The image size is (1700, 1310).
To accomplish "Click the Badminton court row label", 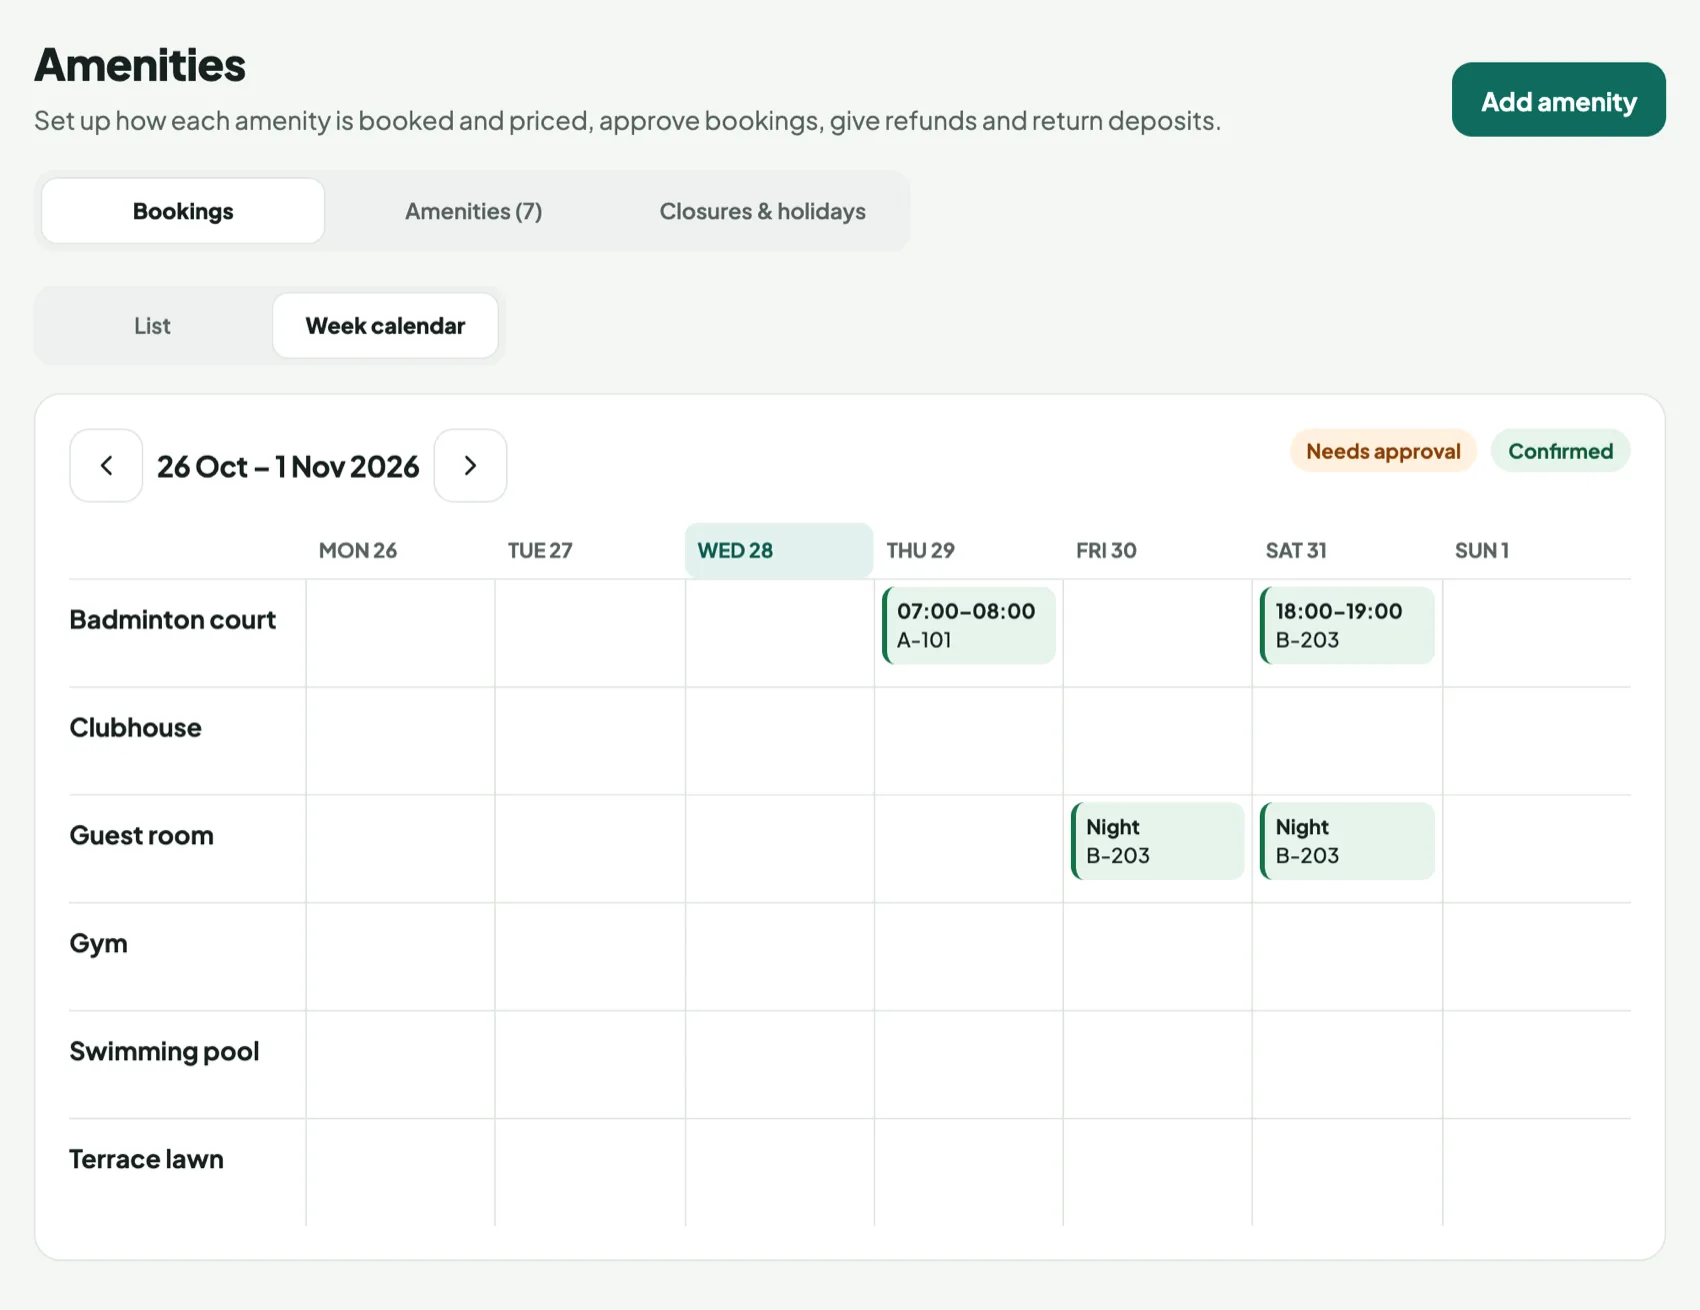I will tap(172, 620).
